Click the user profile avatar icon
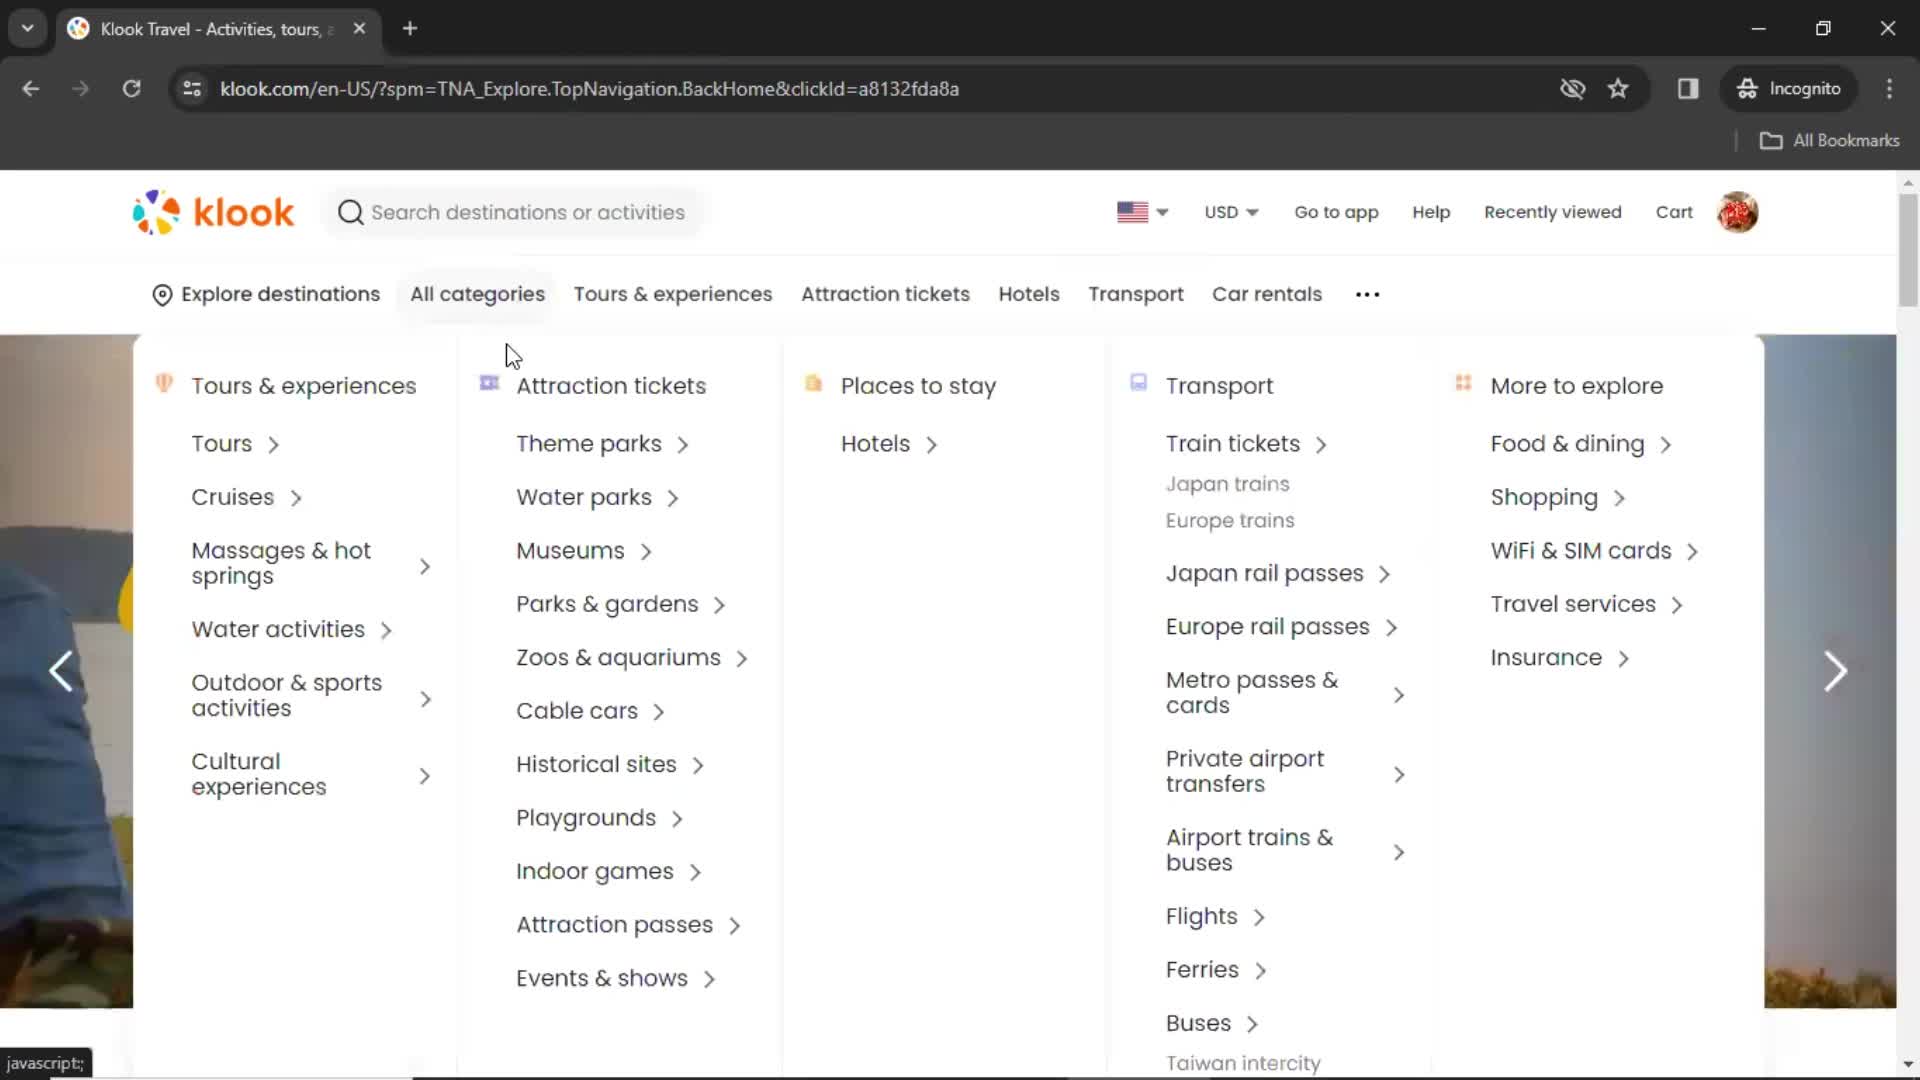1920x1080 pixels. (x=1738, y=212)
